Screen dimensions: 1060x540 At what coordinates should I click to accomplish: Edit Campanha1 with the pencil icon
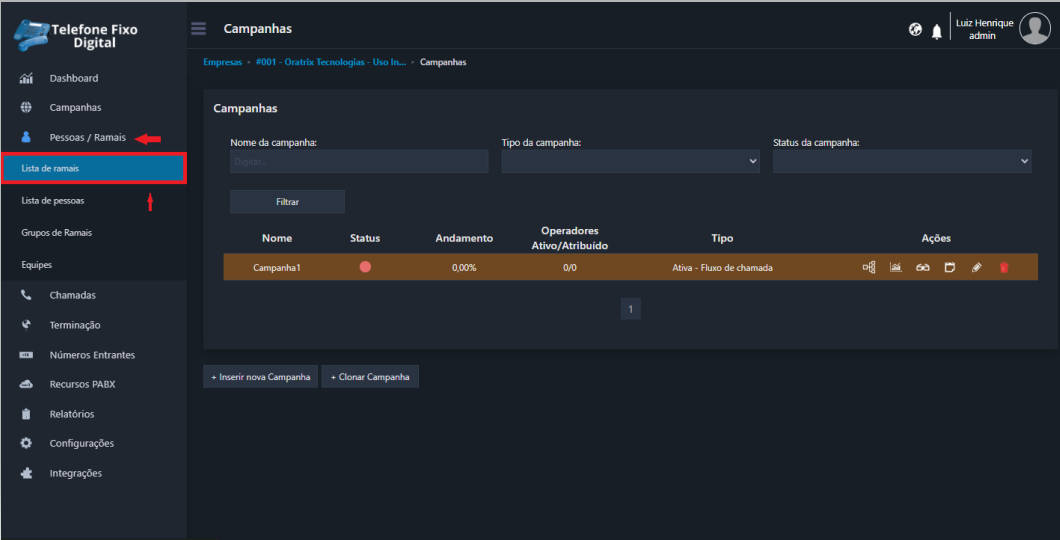(x=977, y=267)
